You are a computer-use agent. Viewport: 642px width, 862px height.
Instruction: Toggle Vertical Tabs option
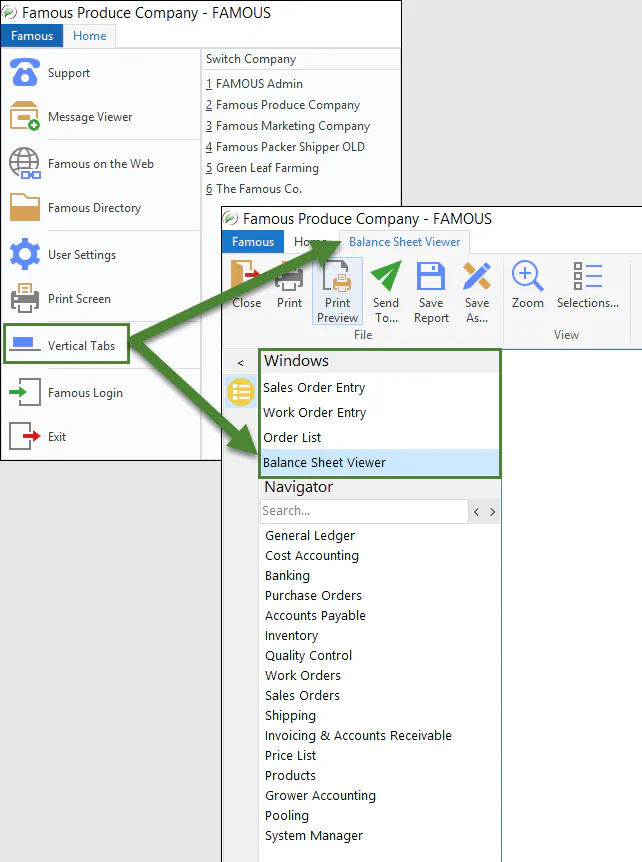point(67,344)
